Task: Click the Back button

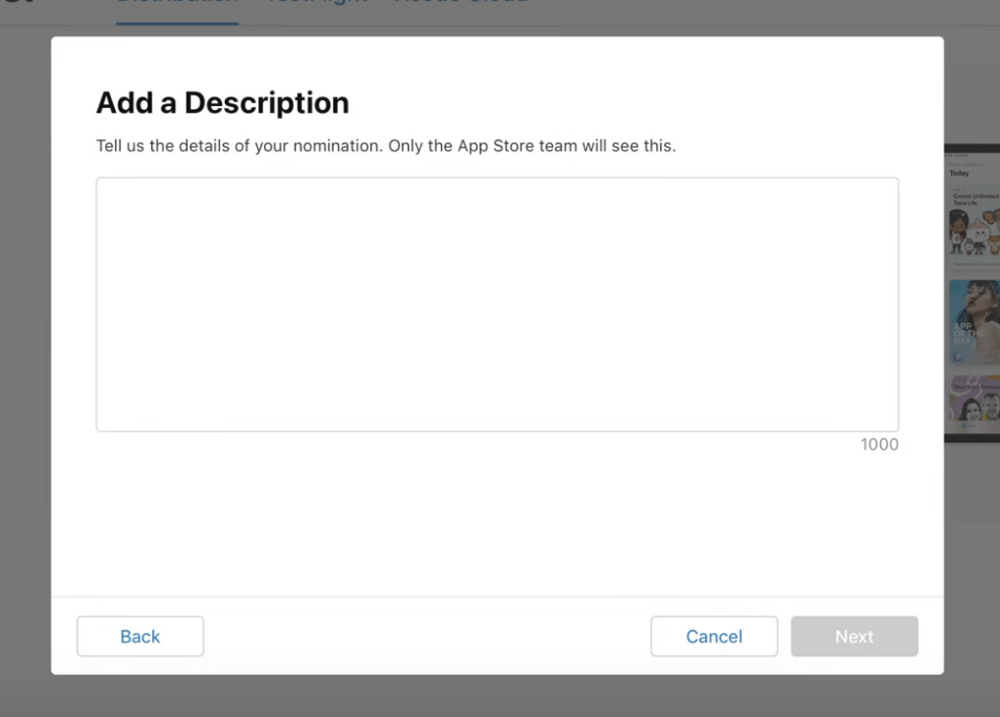Action: click(140, 636)
